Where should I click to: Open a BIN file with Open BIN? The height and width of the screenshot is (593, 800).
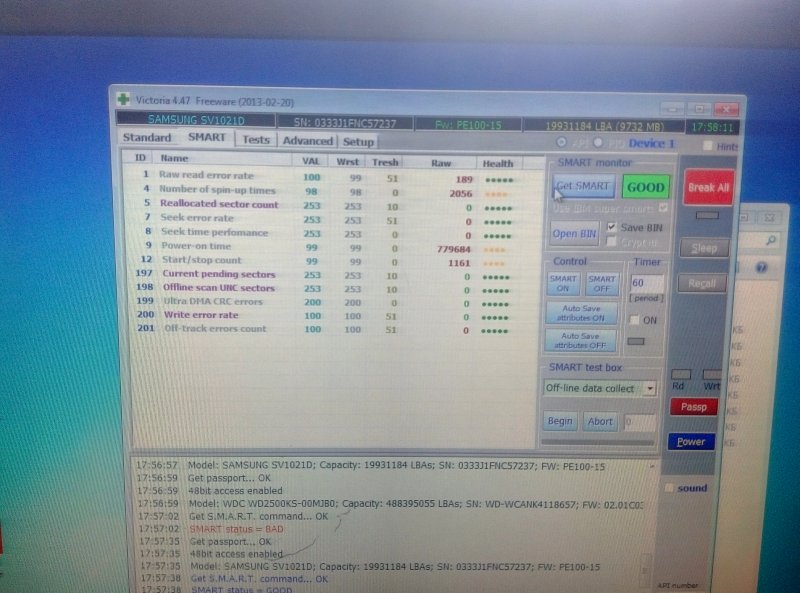575,234
